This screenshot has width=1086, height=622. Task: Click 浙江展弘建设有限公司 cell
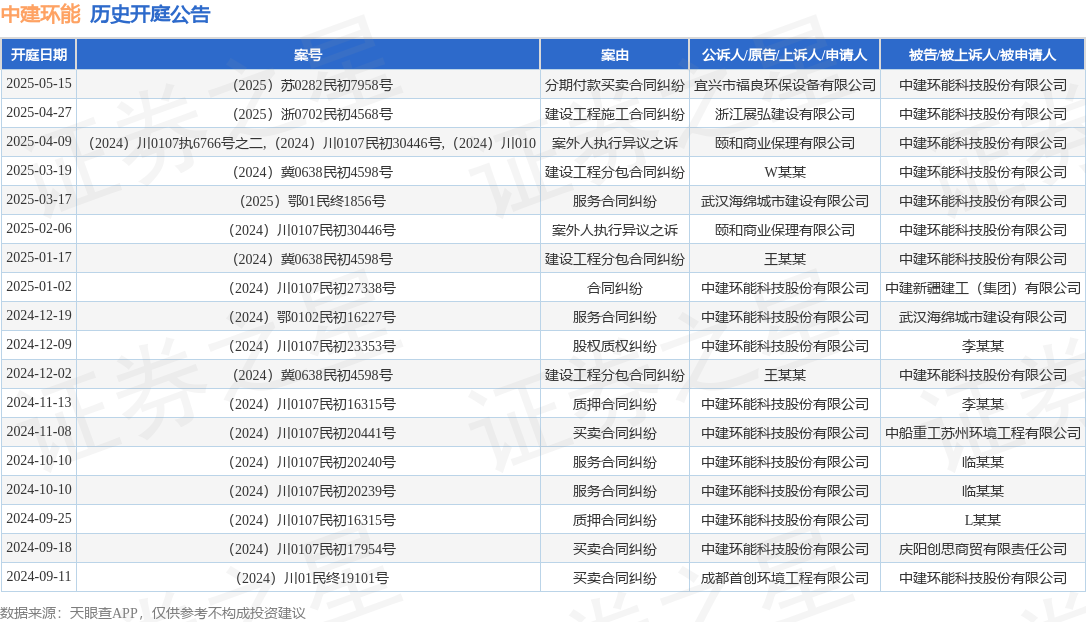(x=785, y=114)
